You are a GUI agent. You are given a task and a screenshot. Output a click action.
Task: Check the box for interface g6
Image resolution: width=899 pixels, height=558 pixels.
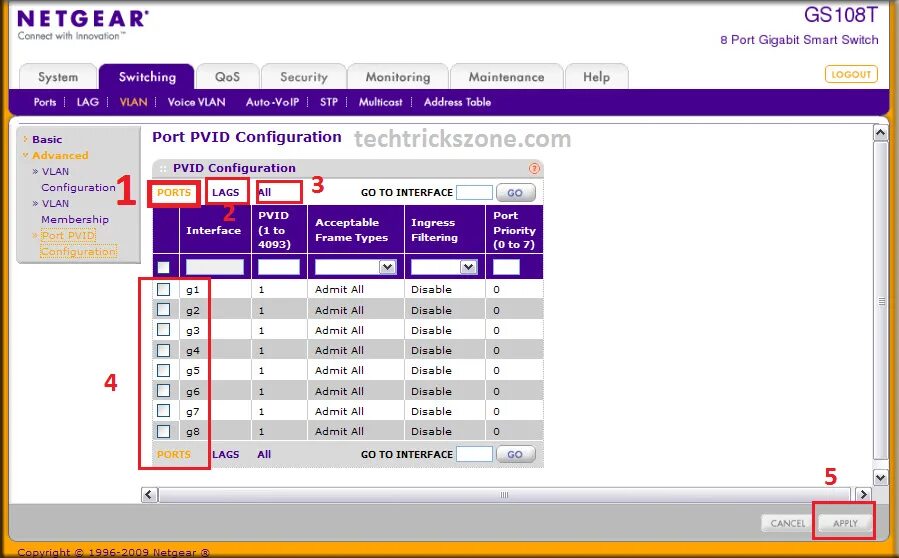coord(163,391)
